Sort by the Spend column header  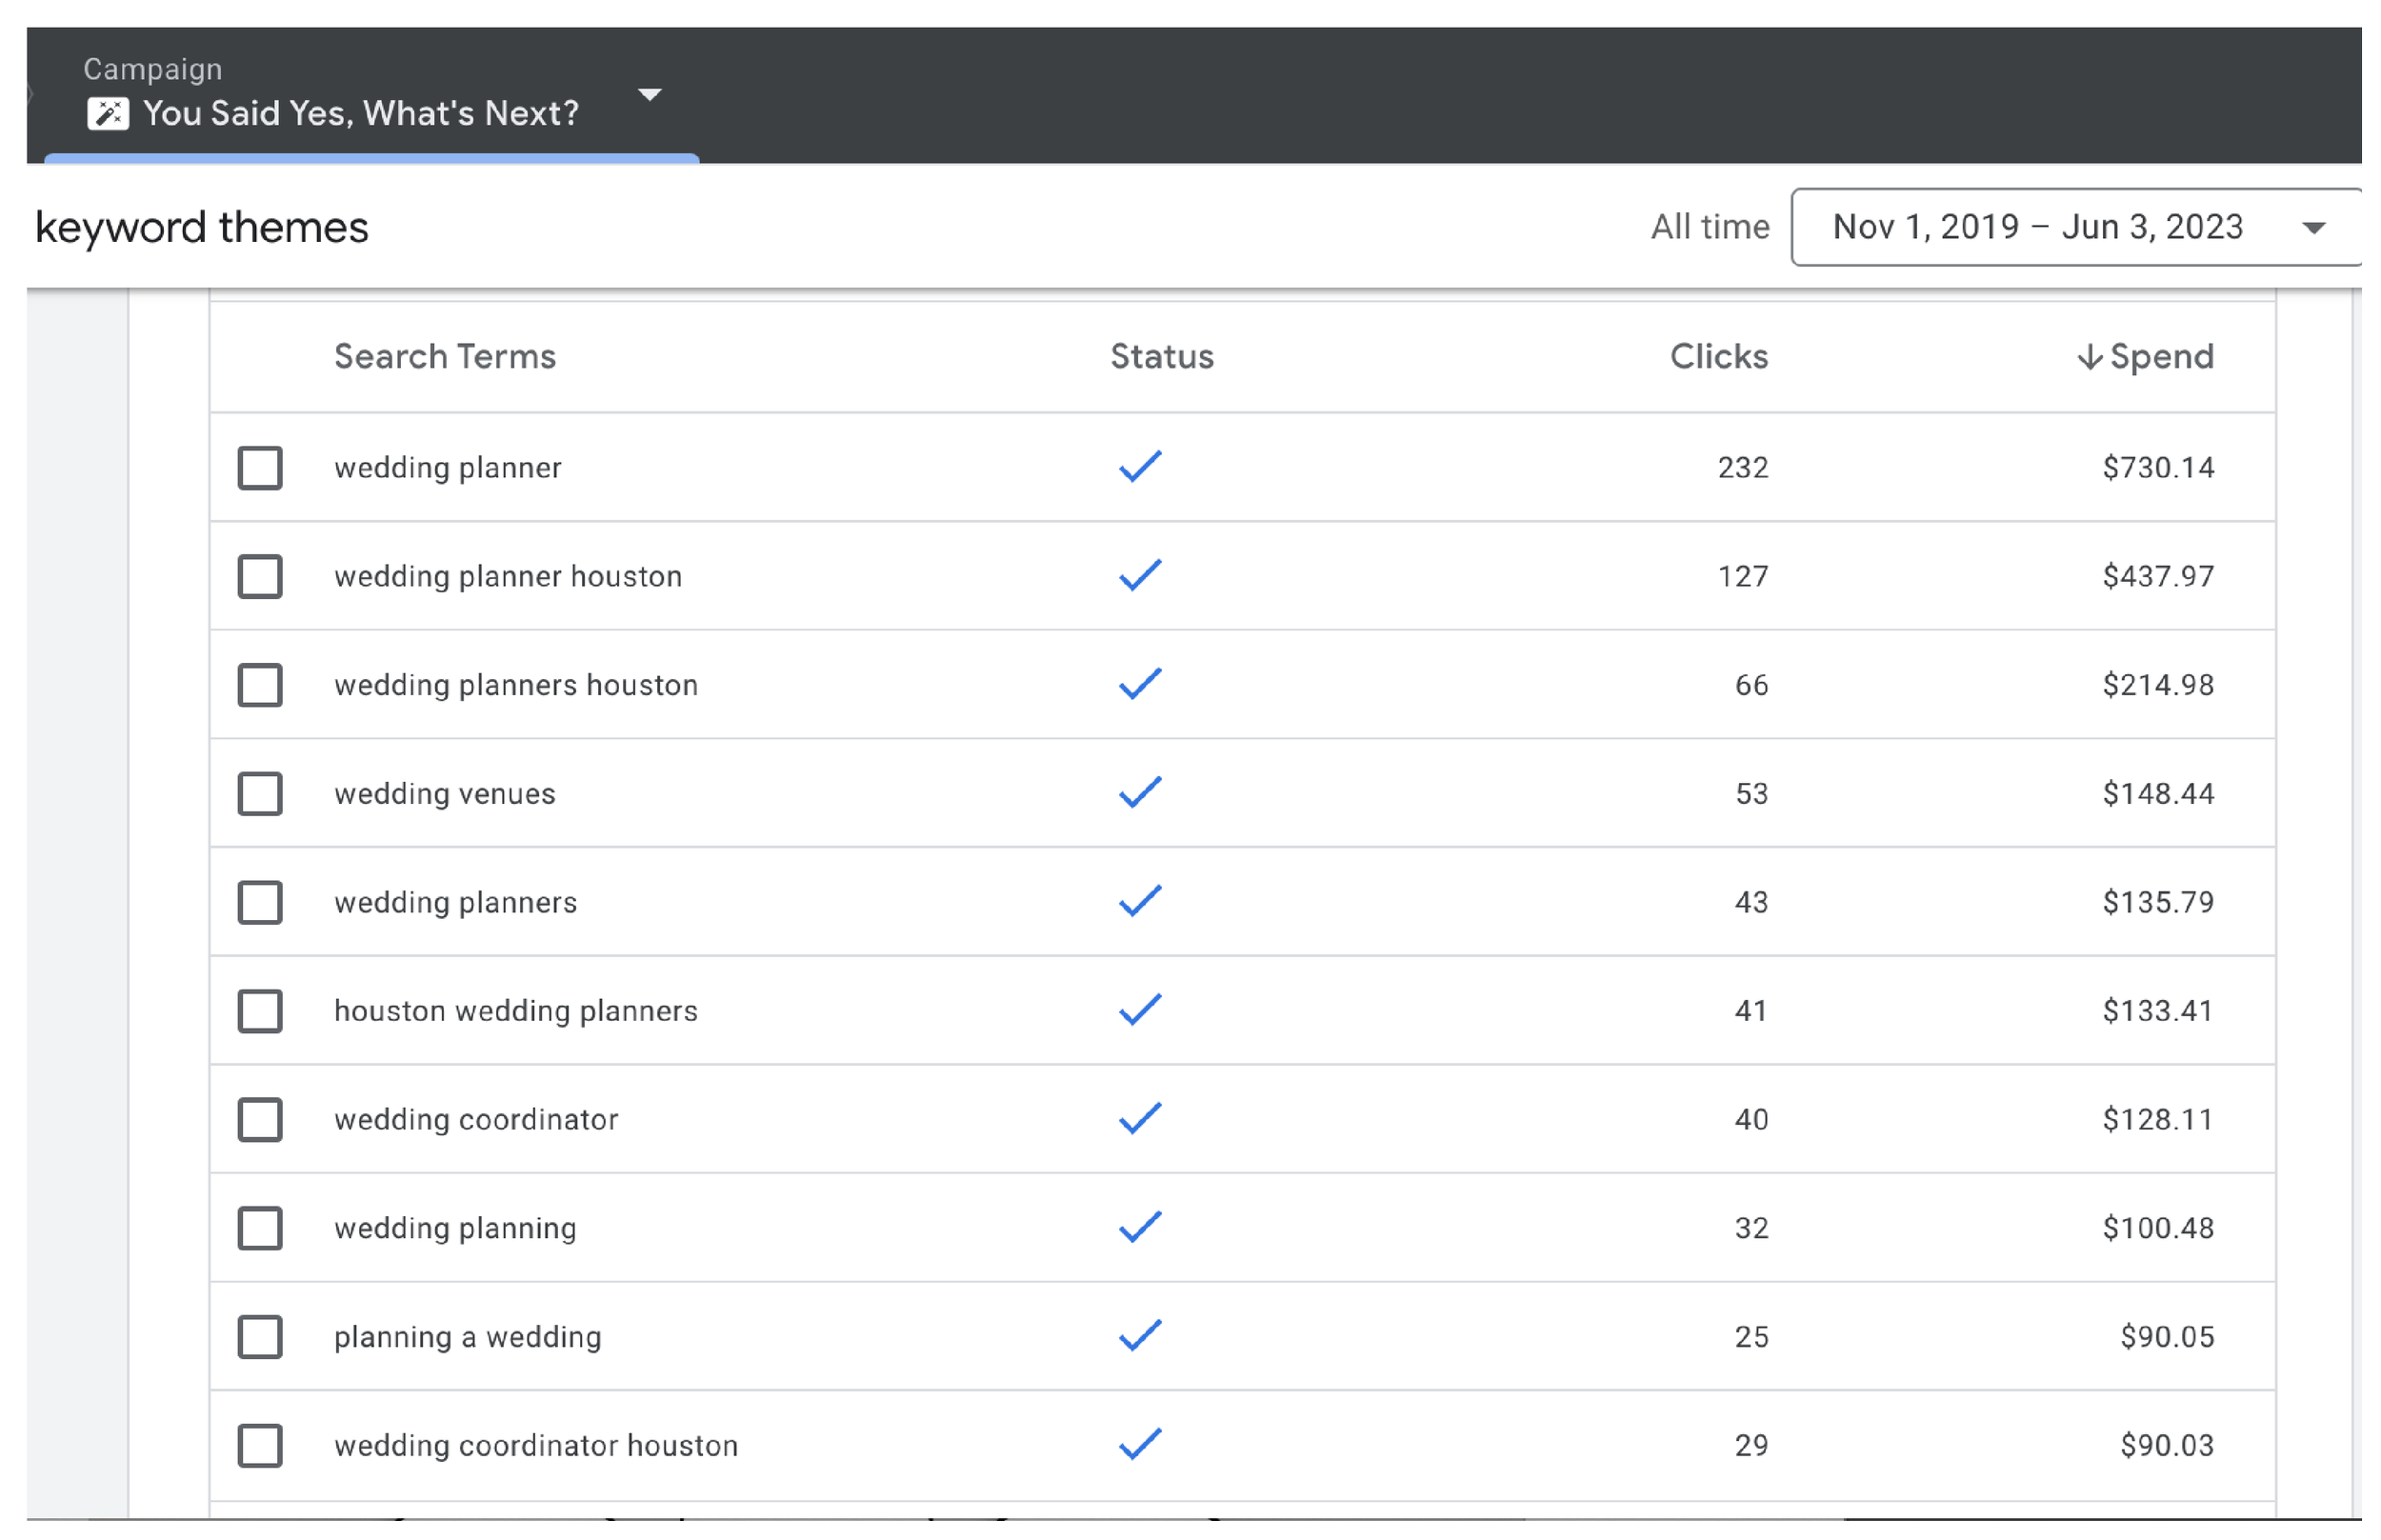2146,357
